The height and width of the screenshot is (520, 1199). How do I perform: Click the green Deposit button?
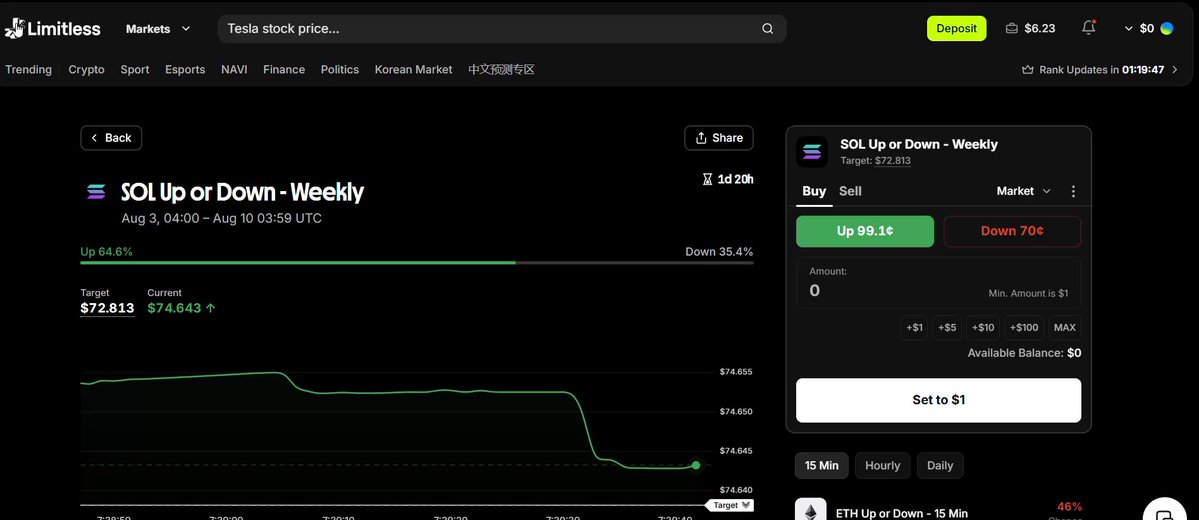click(x=957, y=28)
